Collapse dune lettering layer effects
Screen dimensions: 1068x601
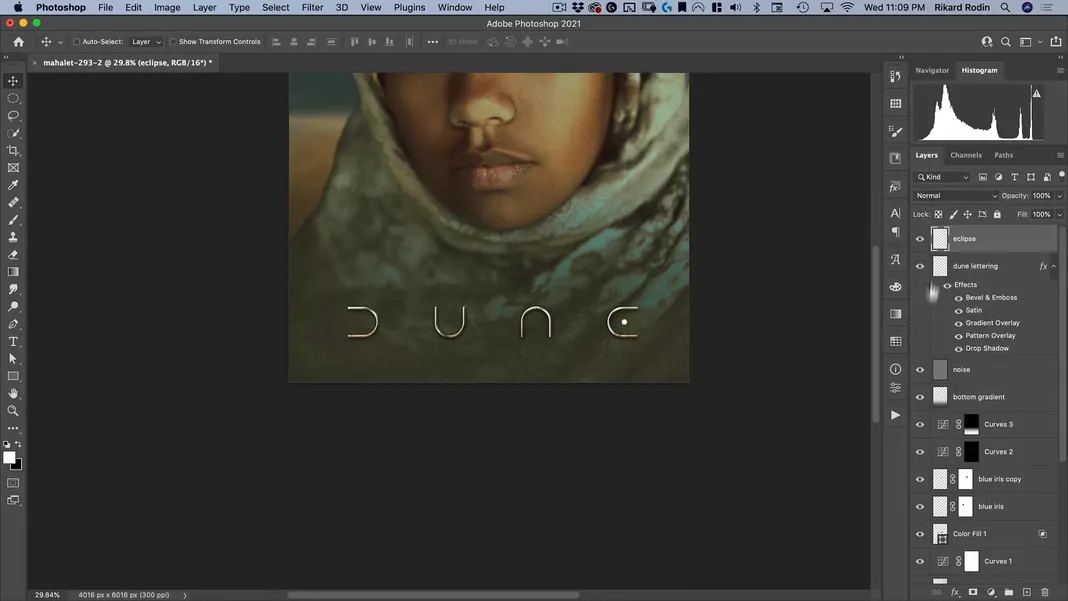(x=1054, y=266)
